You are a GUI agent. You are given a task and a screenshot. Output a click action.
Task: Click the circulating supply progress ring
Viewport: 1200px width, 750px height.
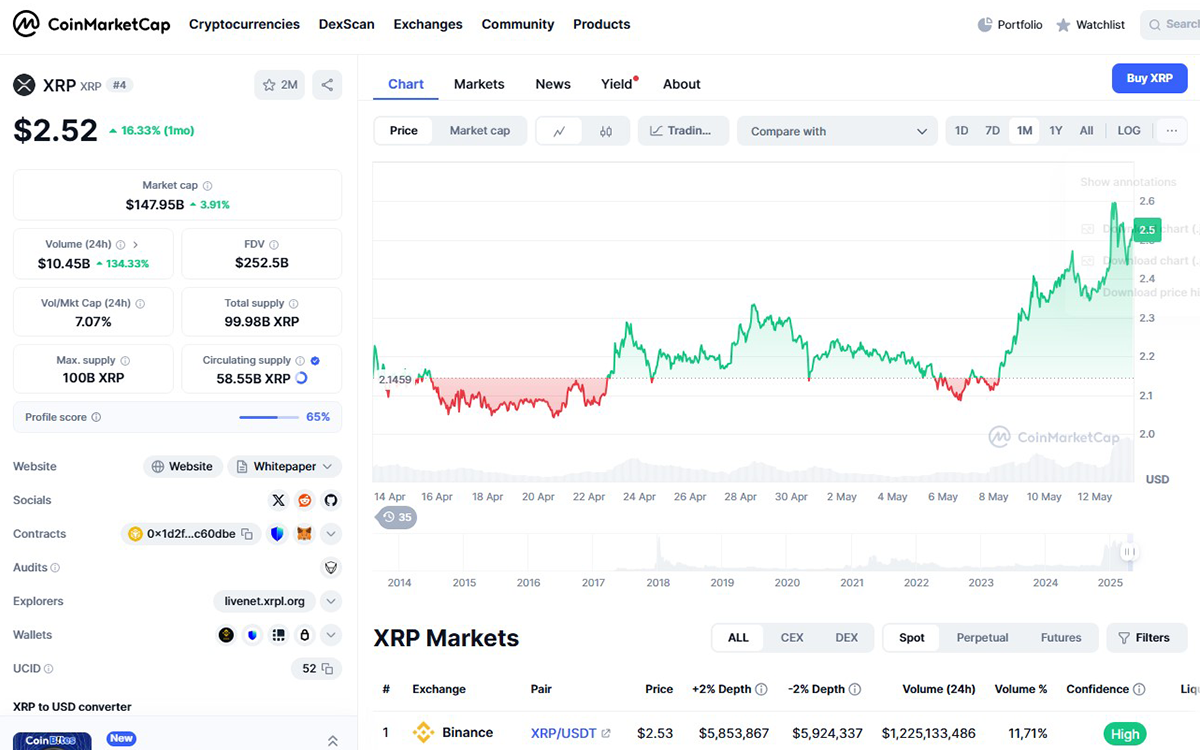coord(302,379)
